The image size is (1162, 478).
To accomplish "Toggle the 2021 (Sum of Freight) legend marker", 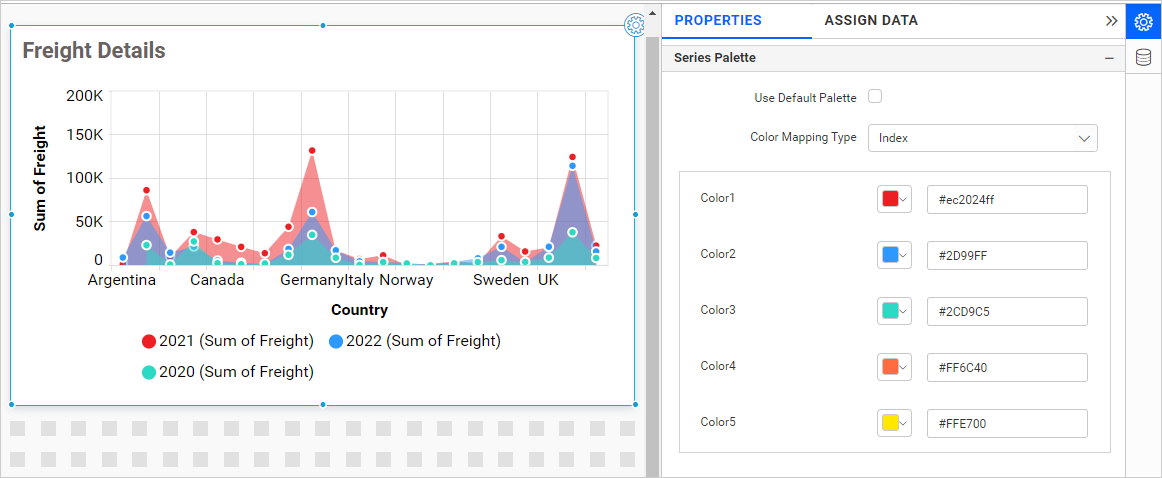I will pos(149,341).
